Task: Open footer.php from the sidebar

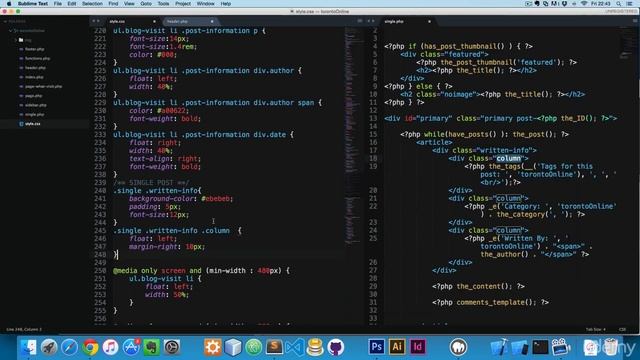Action: 34,49
